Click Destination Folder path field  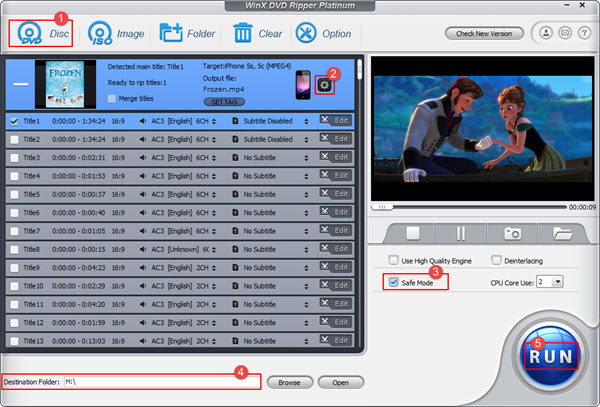(x=162, y=382)
